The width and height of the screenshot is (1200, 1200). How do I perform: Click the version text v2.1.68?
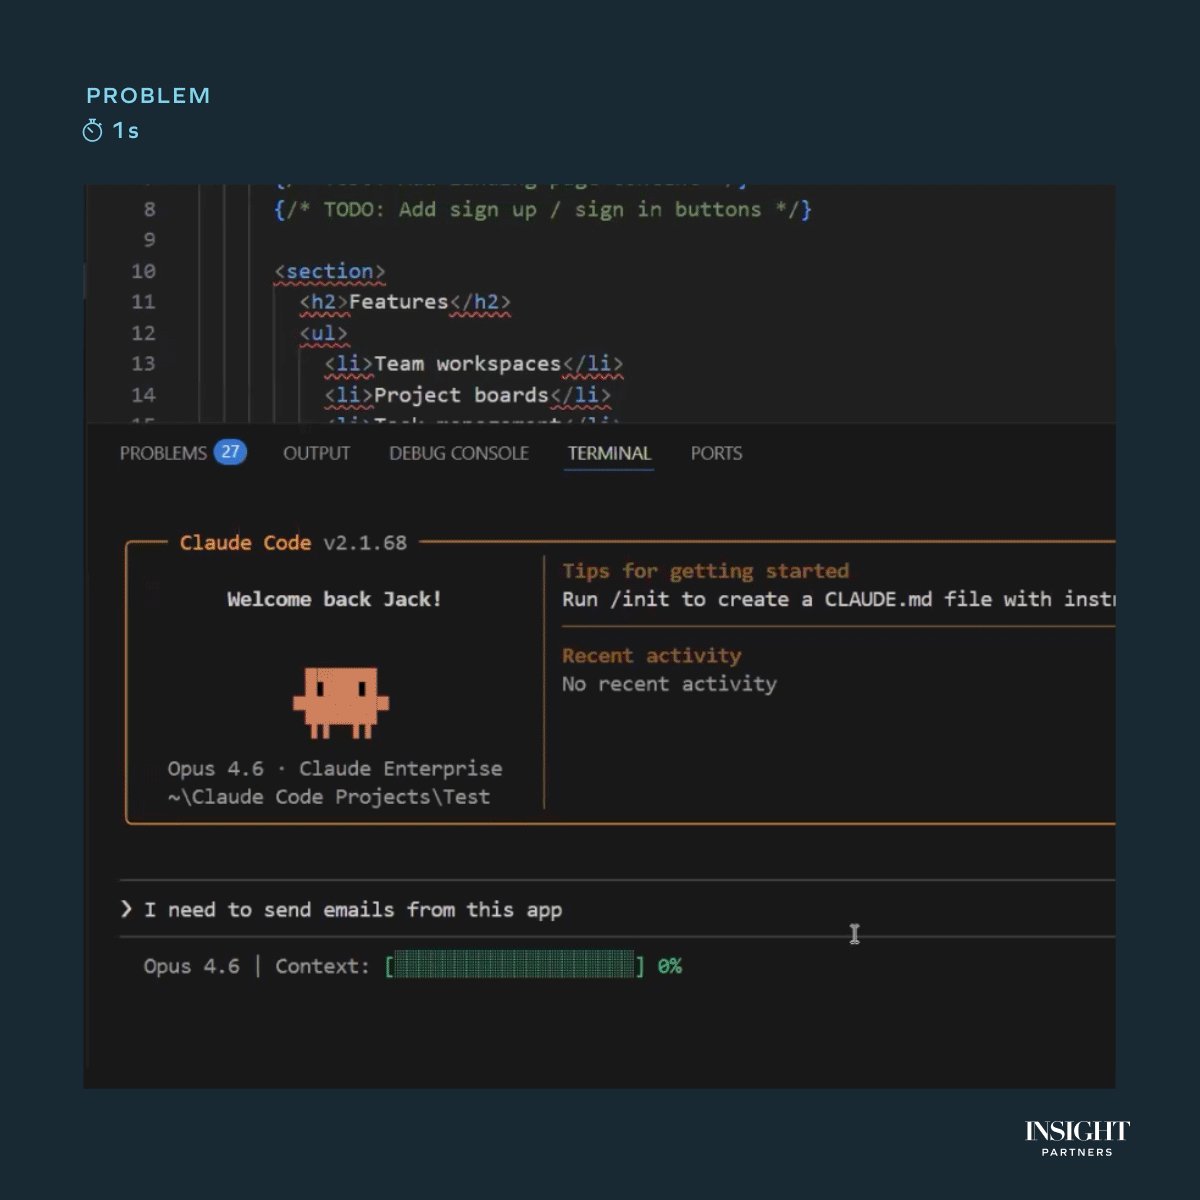[x=365, y=543]
